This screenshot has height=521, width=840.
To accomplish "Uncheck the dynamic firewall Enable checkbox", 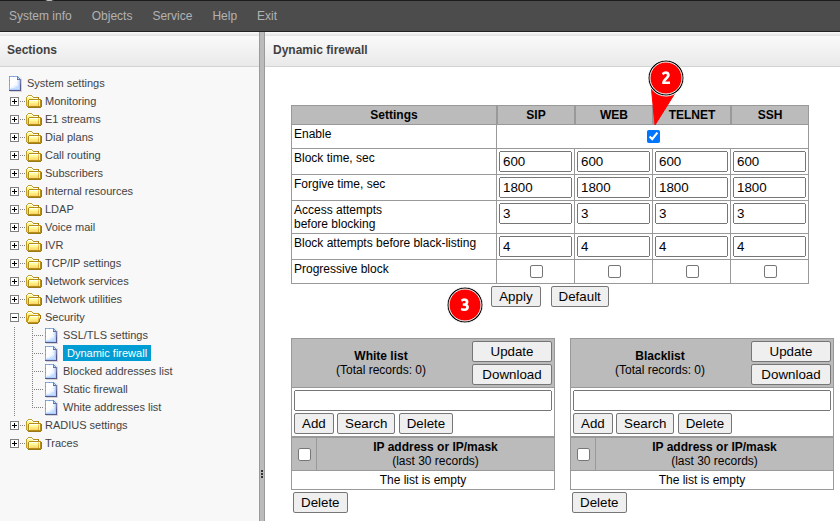I will pos(653,136).
